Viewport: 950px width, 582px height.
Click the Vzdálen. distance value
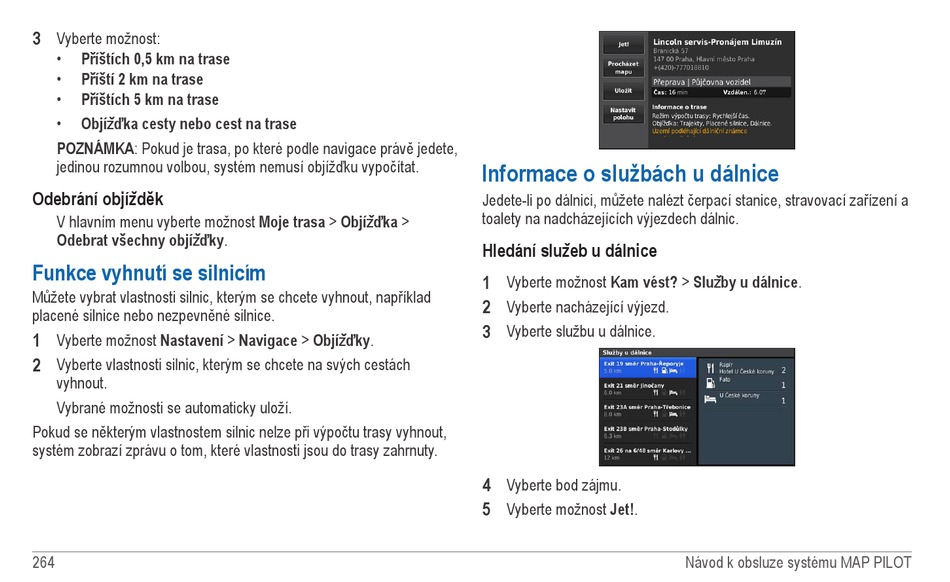pyautogui.click(x=745, y=93)
